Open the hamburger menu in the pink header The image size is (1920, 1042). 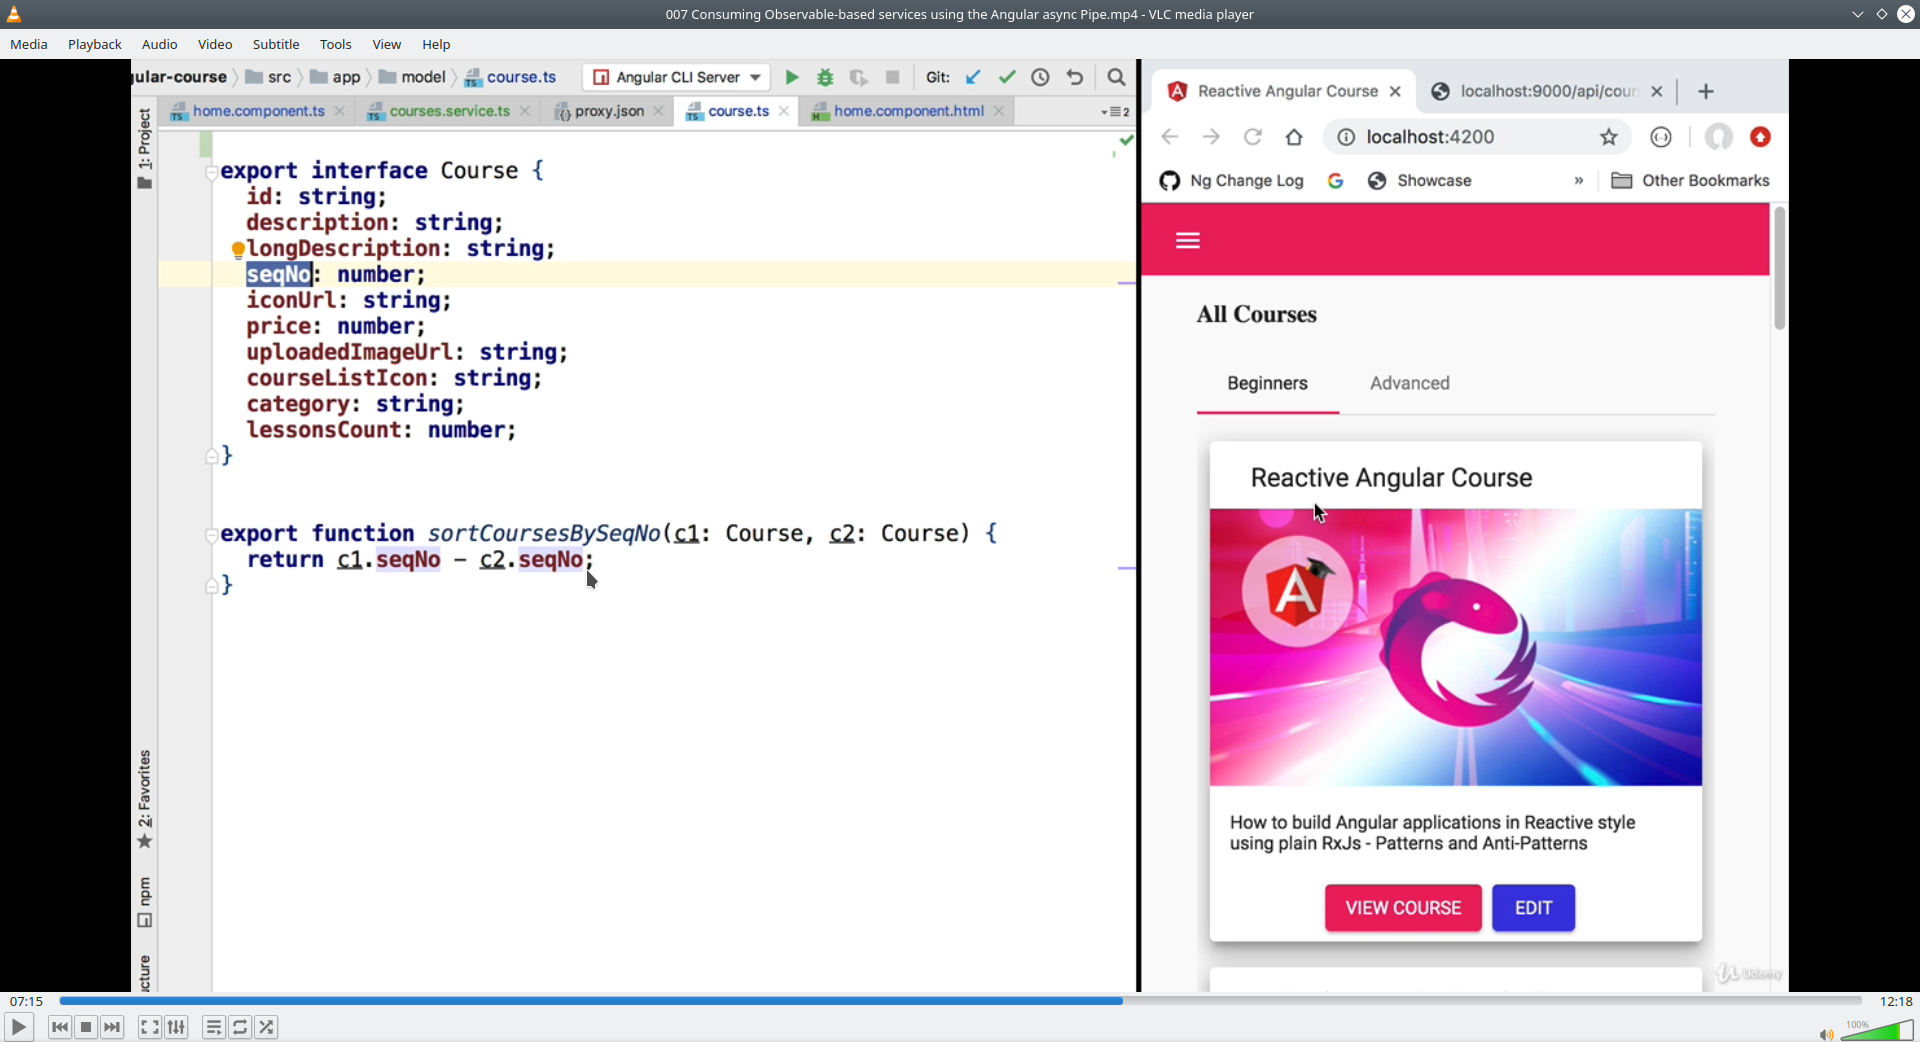(x=1188, y=240)
